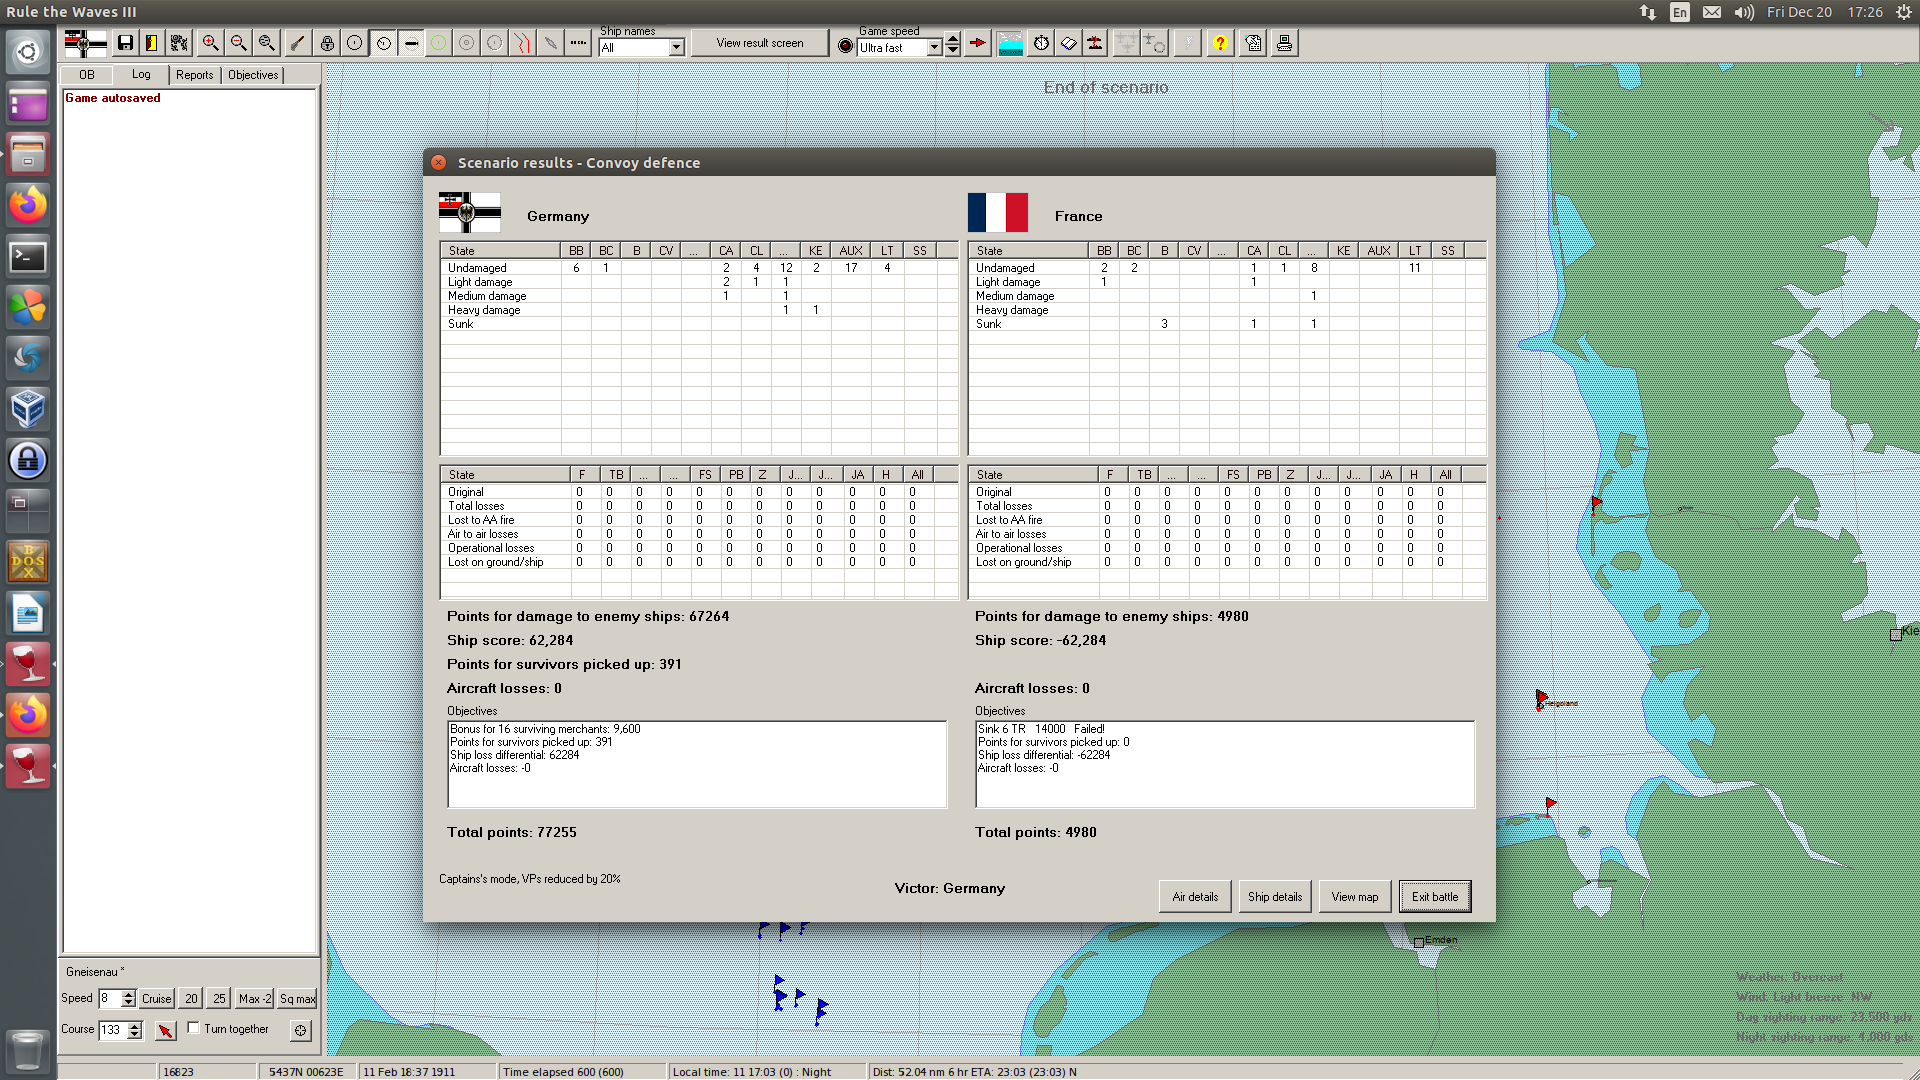Open the gears settings toolbar icon
Viewport: 1920px width, 1080px height.
179,43
